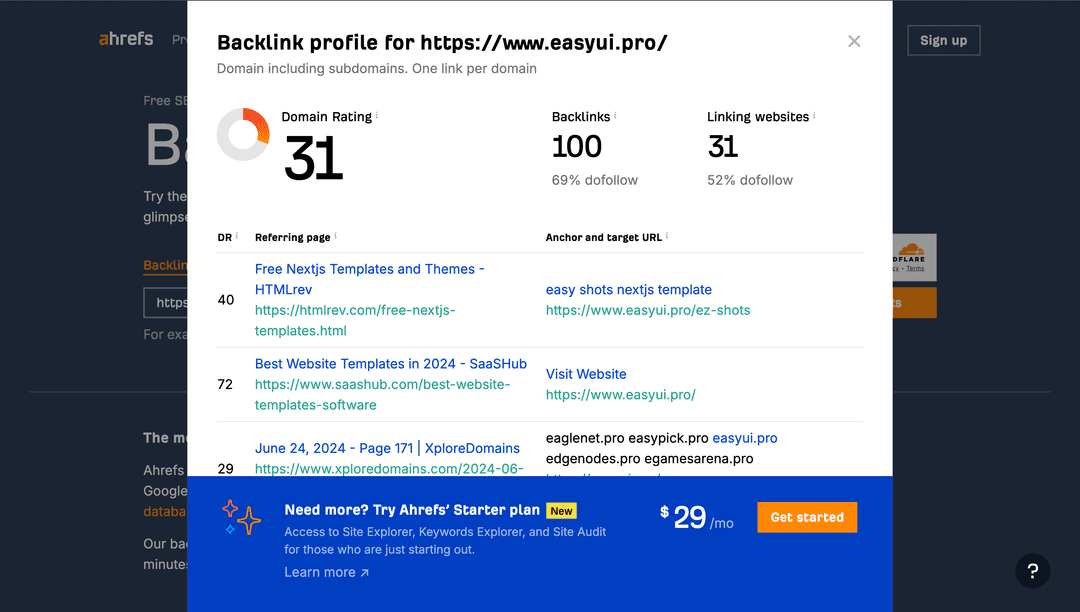Viewport: 1080px width, 612px height.
Task: Click the easyui.pro anchor link
Action: [744, 437]
